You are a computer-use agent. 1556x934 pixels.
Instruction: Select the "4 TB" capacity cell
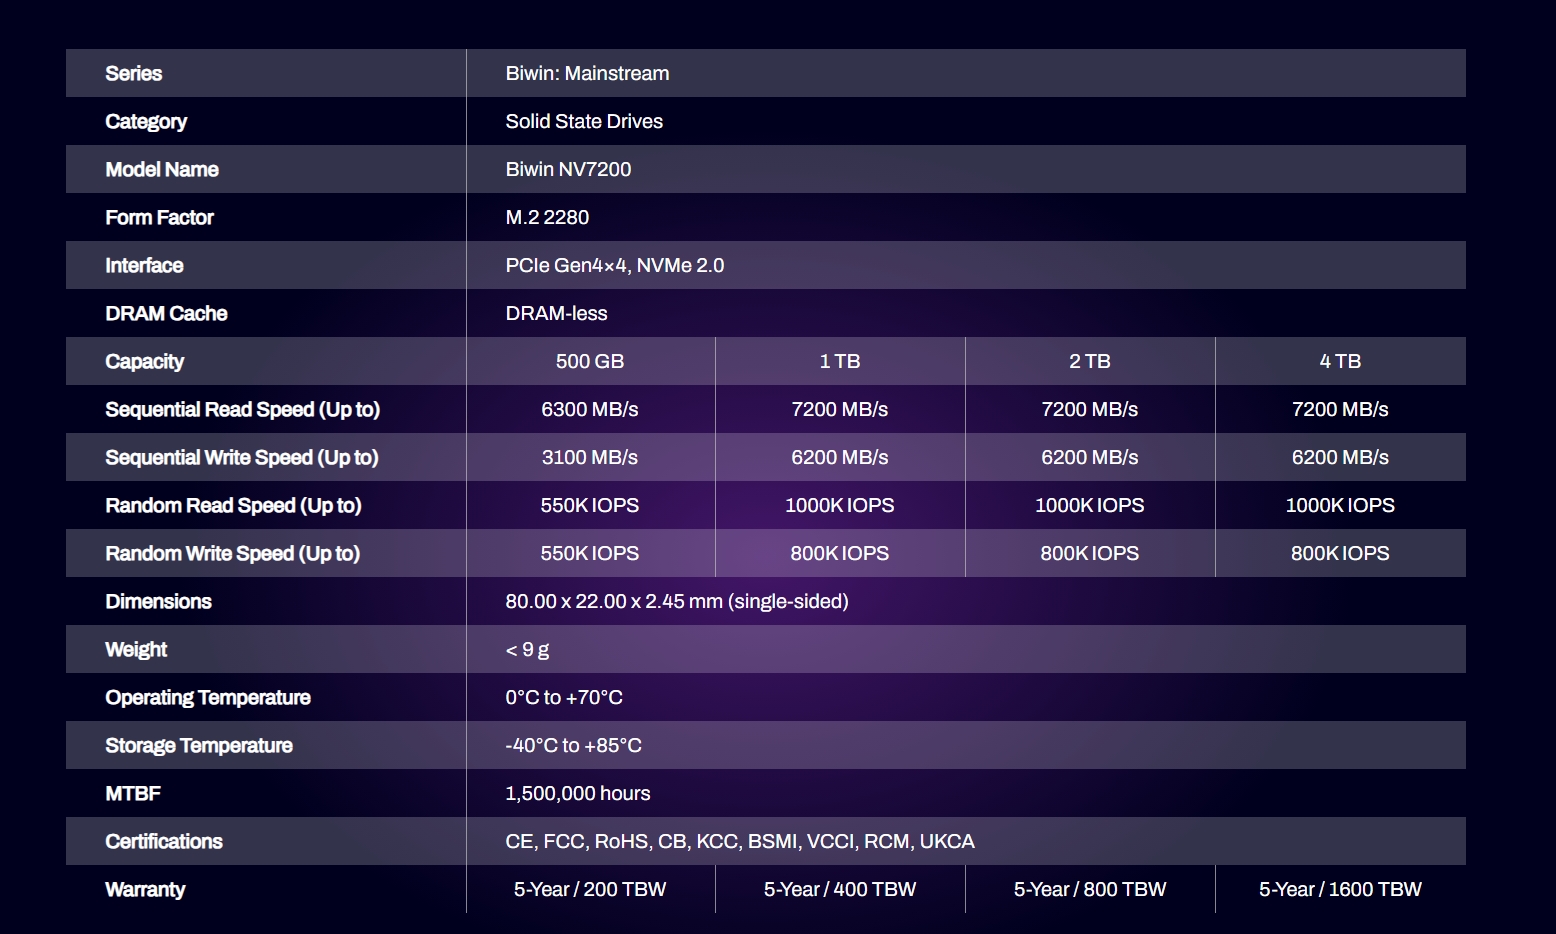[x=1340, y=361]
